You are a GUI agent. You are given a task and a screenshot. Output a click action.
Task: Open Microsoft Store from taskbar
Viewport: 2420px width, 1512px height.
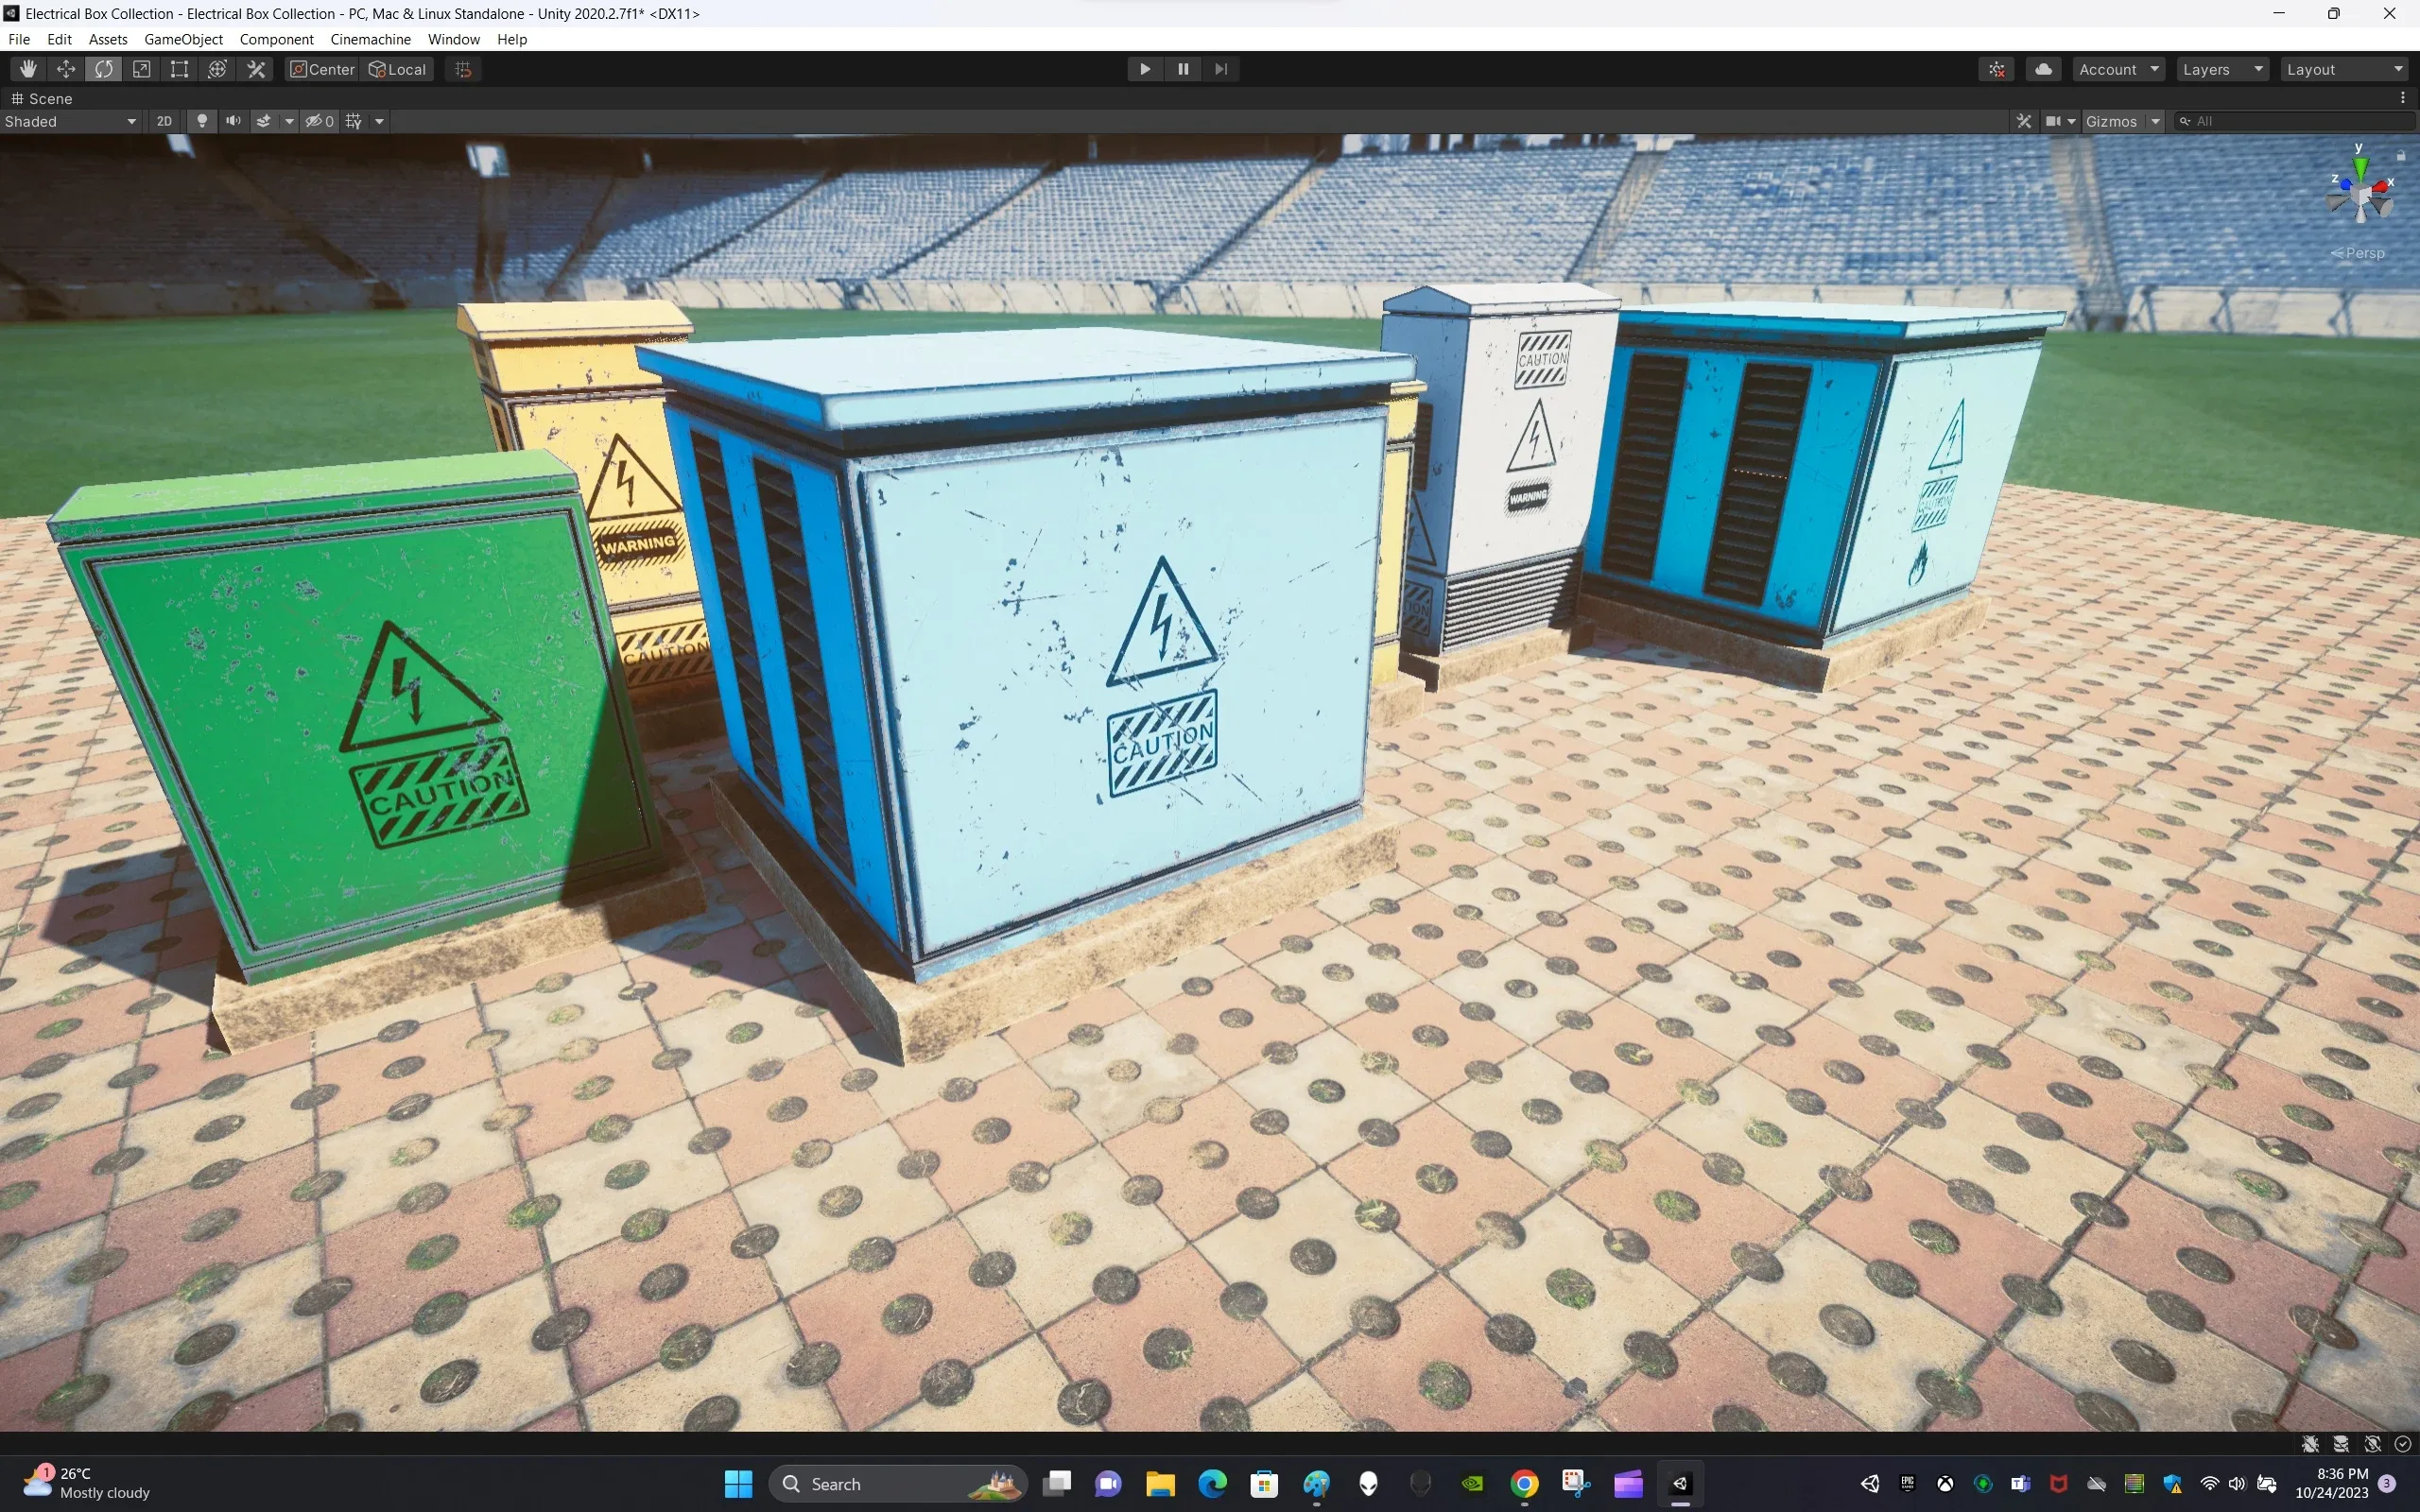click(1264, 1484)
